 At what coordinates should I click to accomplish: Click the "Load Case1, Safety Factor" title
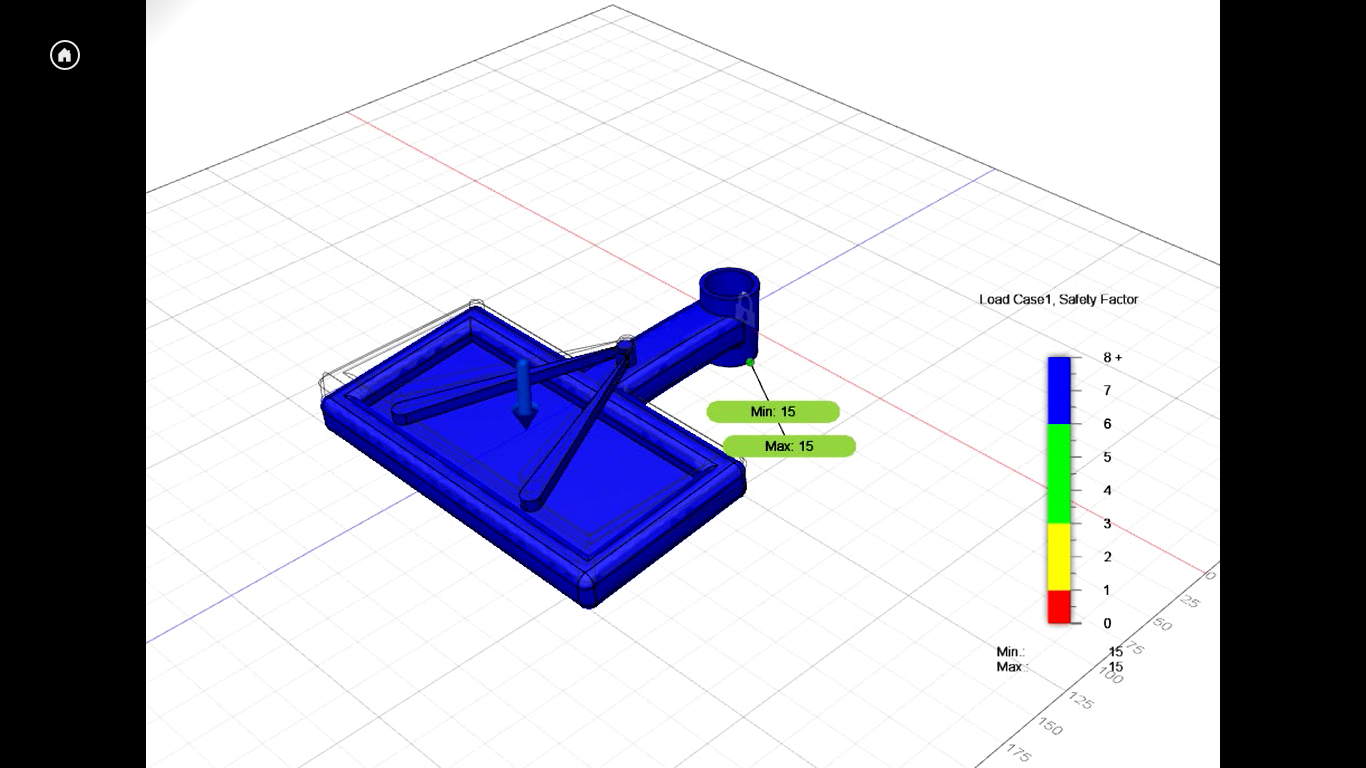[x=1059, y=299]
